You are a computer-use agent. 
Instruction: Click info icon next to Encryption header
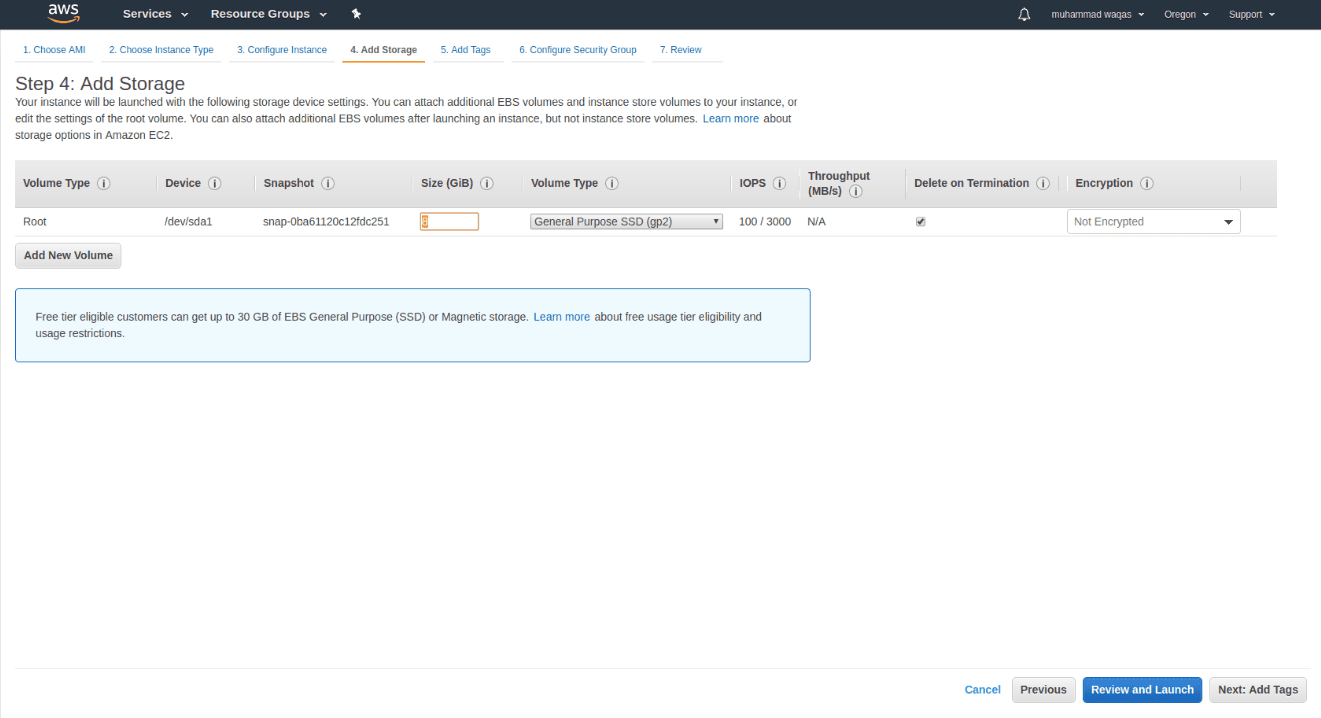tap(1147, 184)
